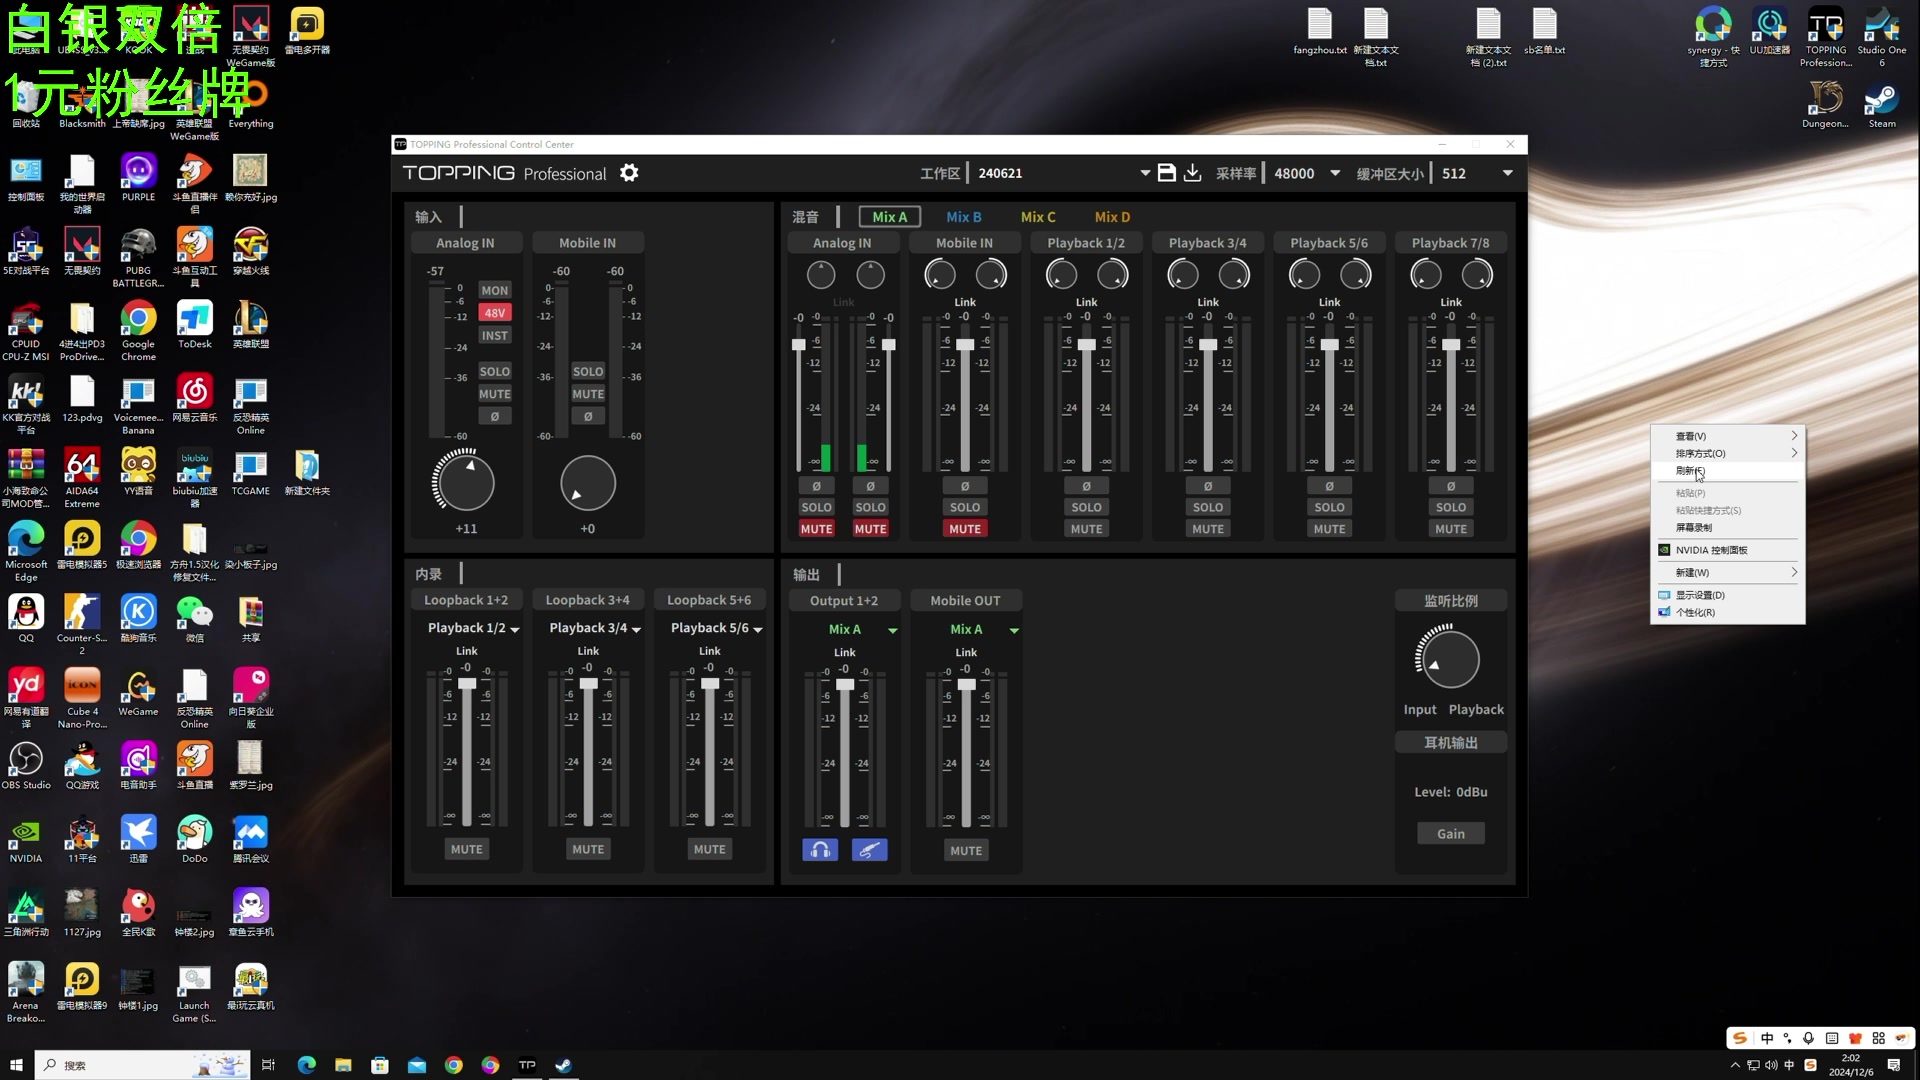Click the Gain button in monitor section
This screenshot has height=1080, width=1920.
pyautogui.click(x=1451, y=833)
